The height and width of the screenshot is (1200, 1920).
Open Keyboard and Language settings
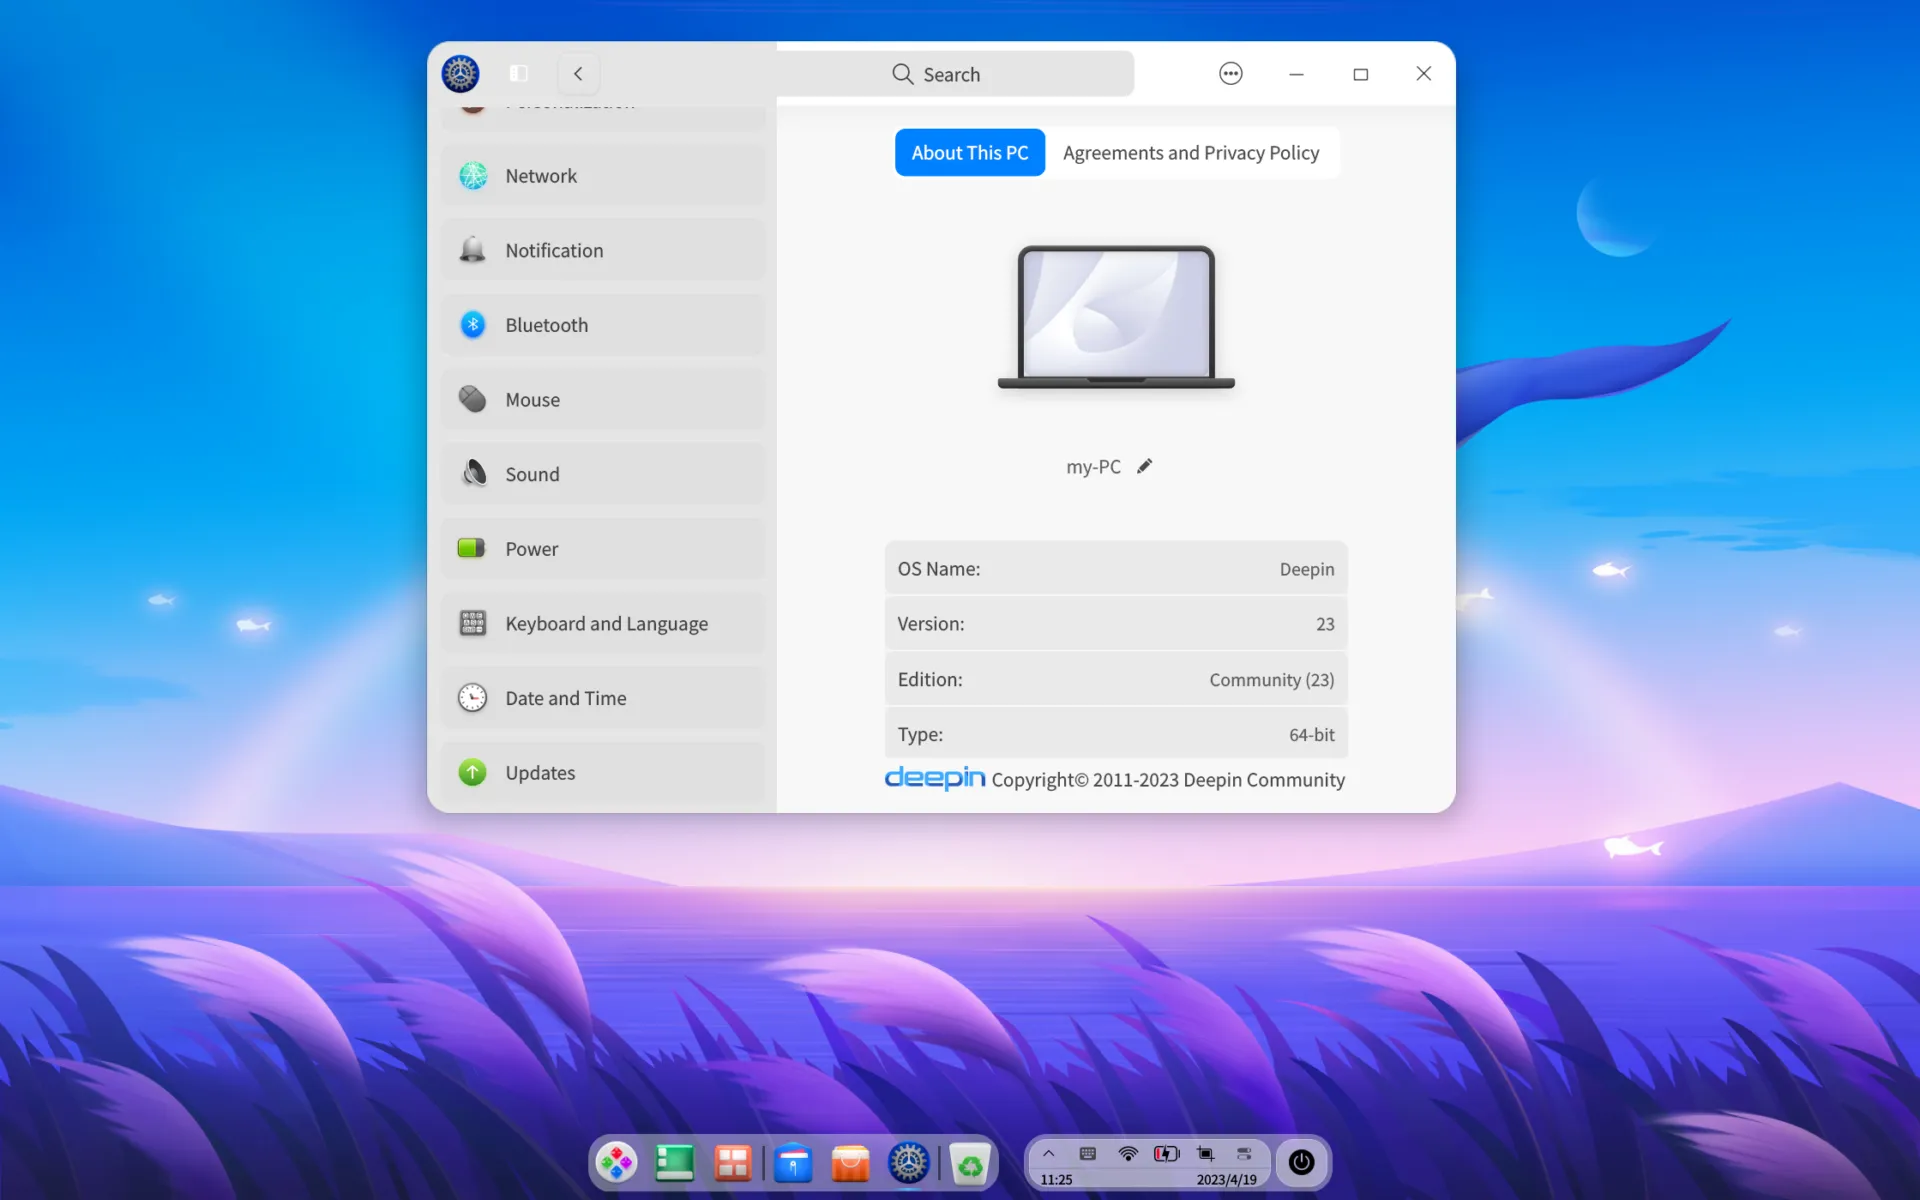605,622
